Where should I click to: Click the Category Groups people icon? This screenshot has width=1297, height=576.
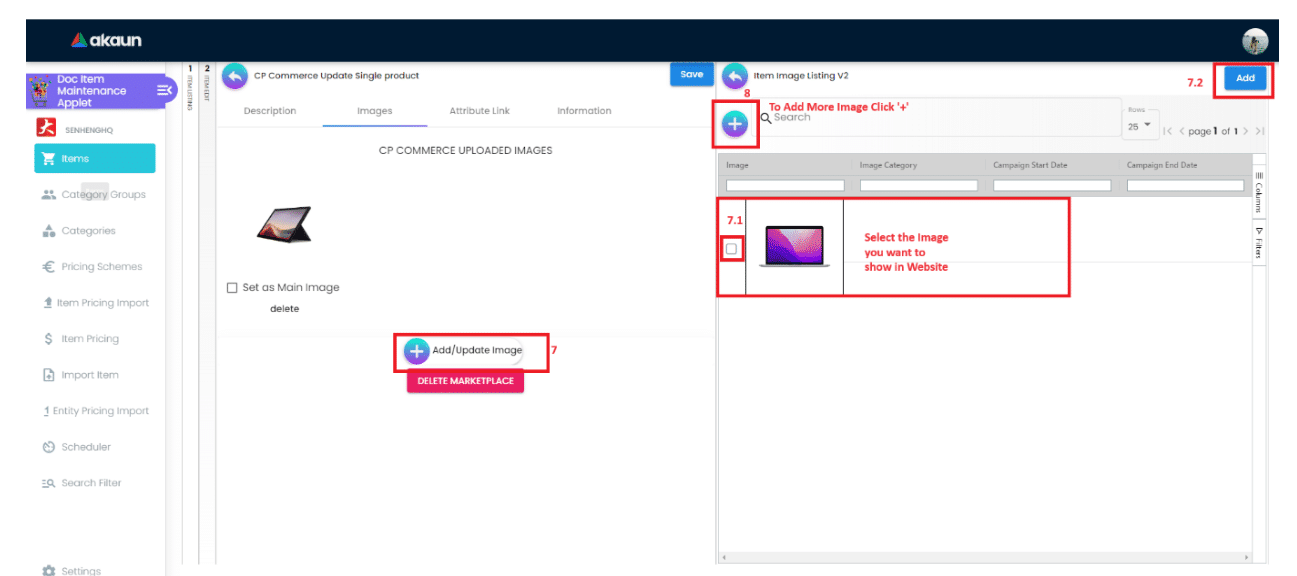click(48, 195)
